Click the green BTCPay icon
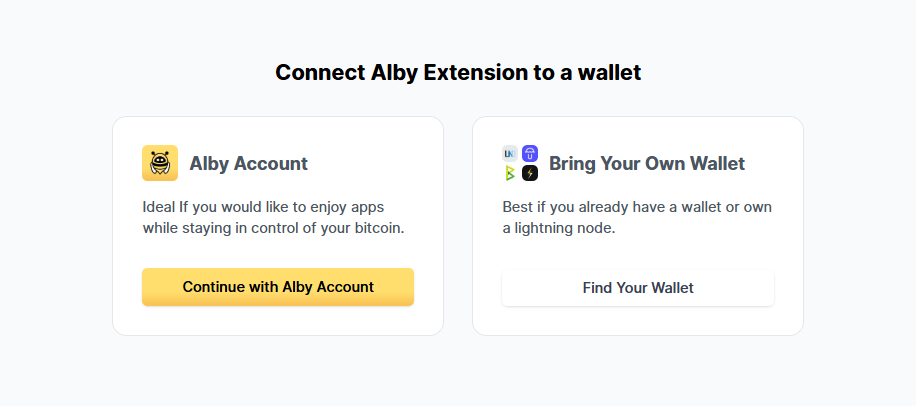 pos(510,173)
